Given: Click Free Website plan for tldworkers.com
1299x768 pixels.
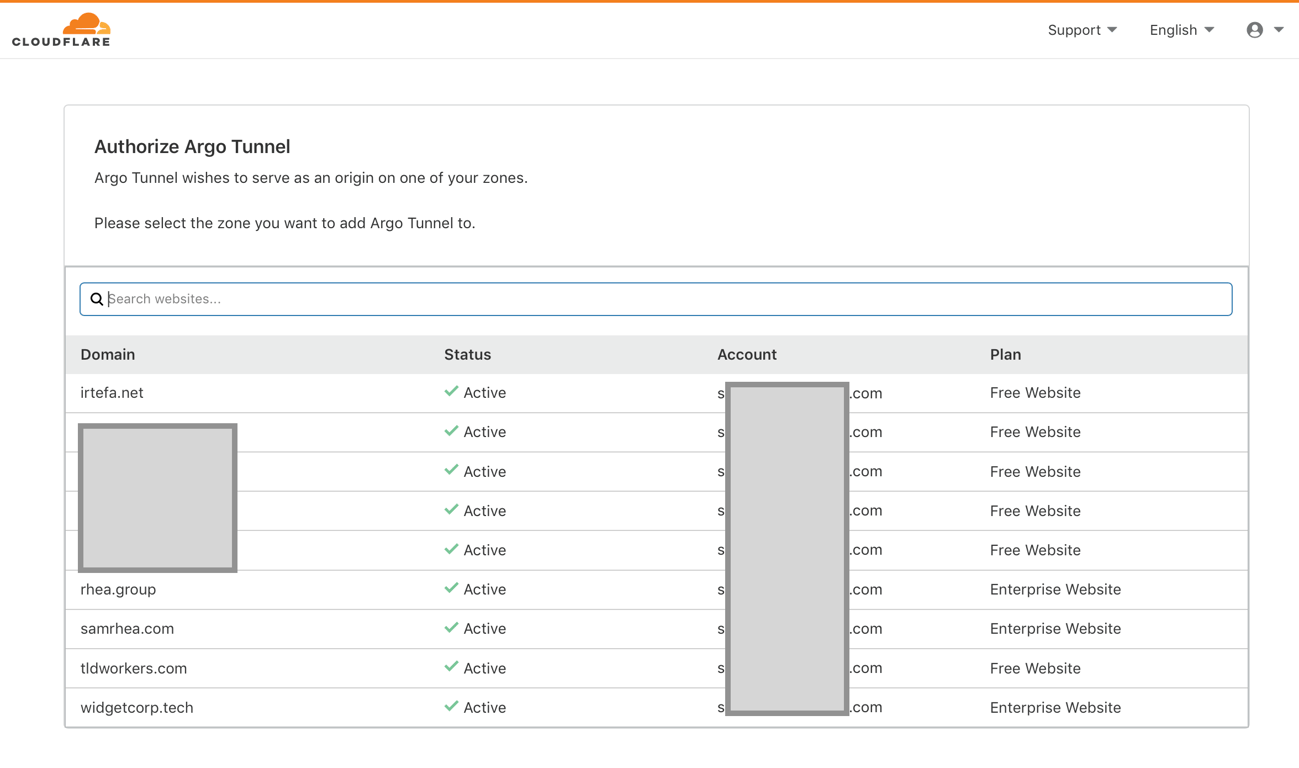Looking at the screenshot, I should tap(1035, 668).
